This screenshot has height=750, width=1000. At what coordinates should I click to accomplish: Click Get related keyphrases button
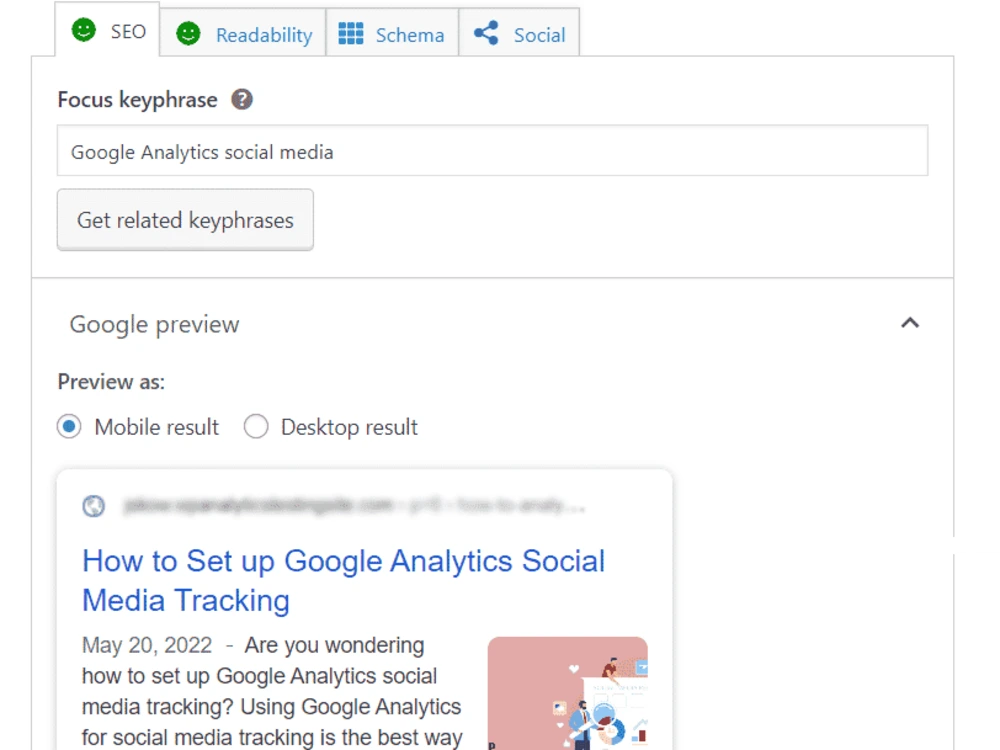tap(185, 219)
